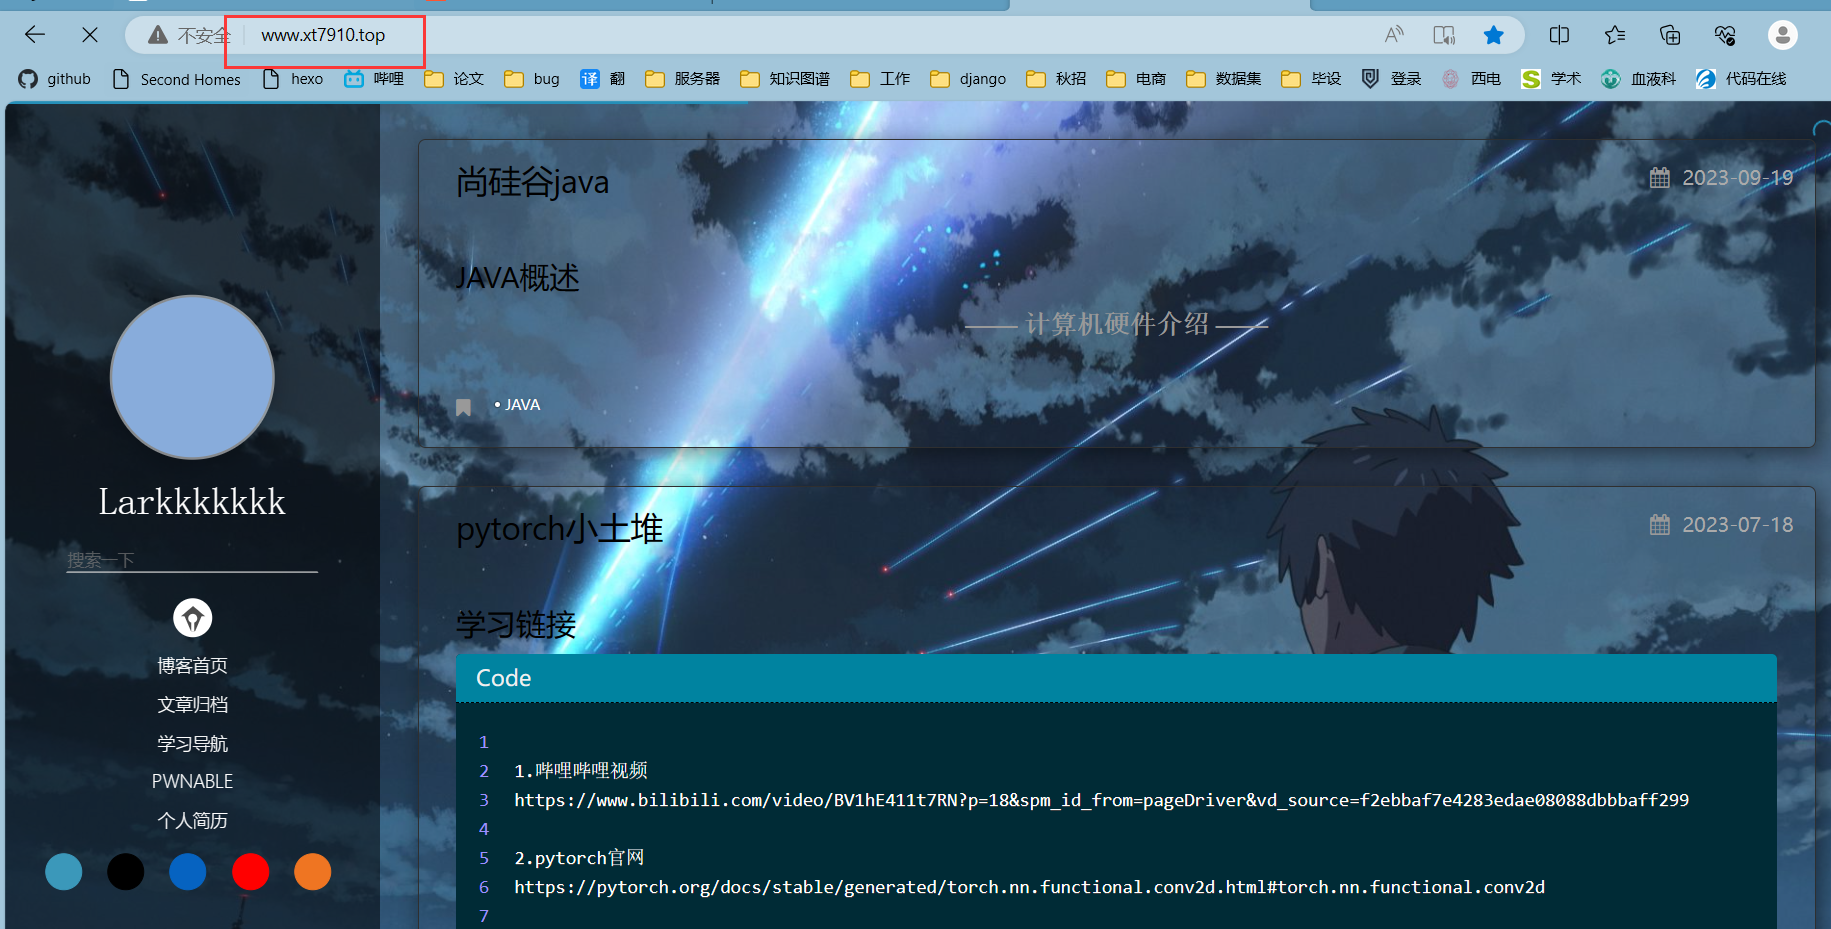1831x929 pixels.
Task: Expand the 服务器 bookmark folder
Action: point(683,79)
